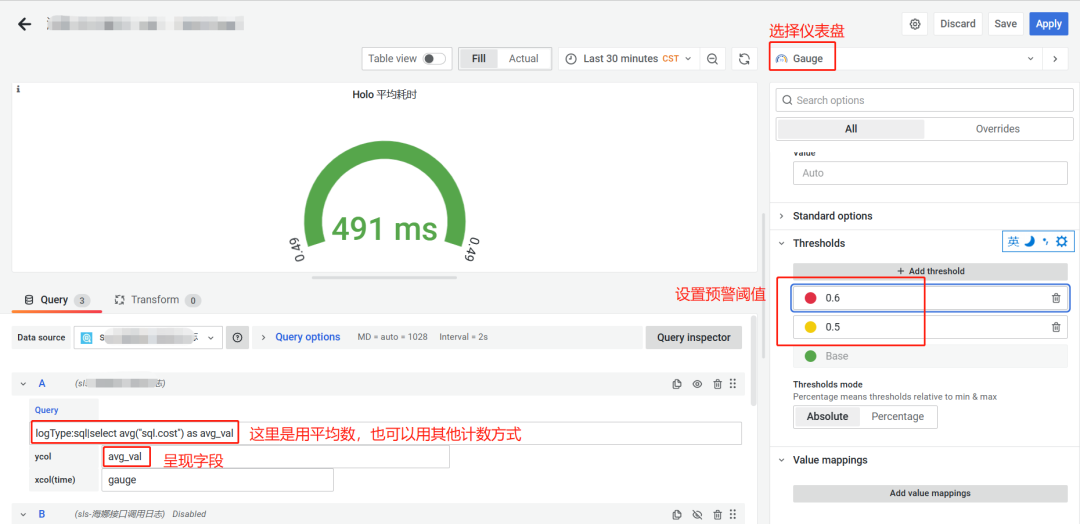Click the IME punctuation icon
This screenshot has width=1080, height=524.
coord(1046,241)
